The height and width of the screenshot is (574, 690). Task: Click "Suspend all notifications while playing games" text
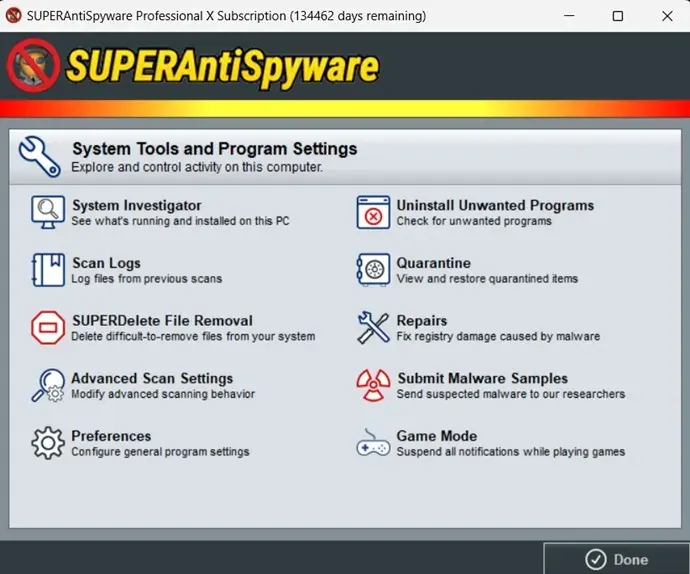[511, 452]
